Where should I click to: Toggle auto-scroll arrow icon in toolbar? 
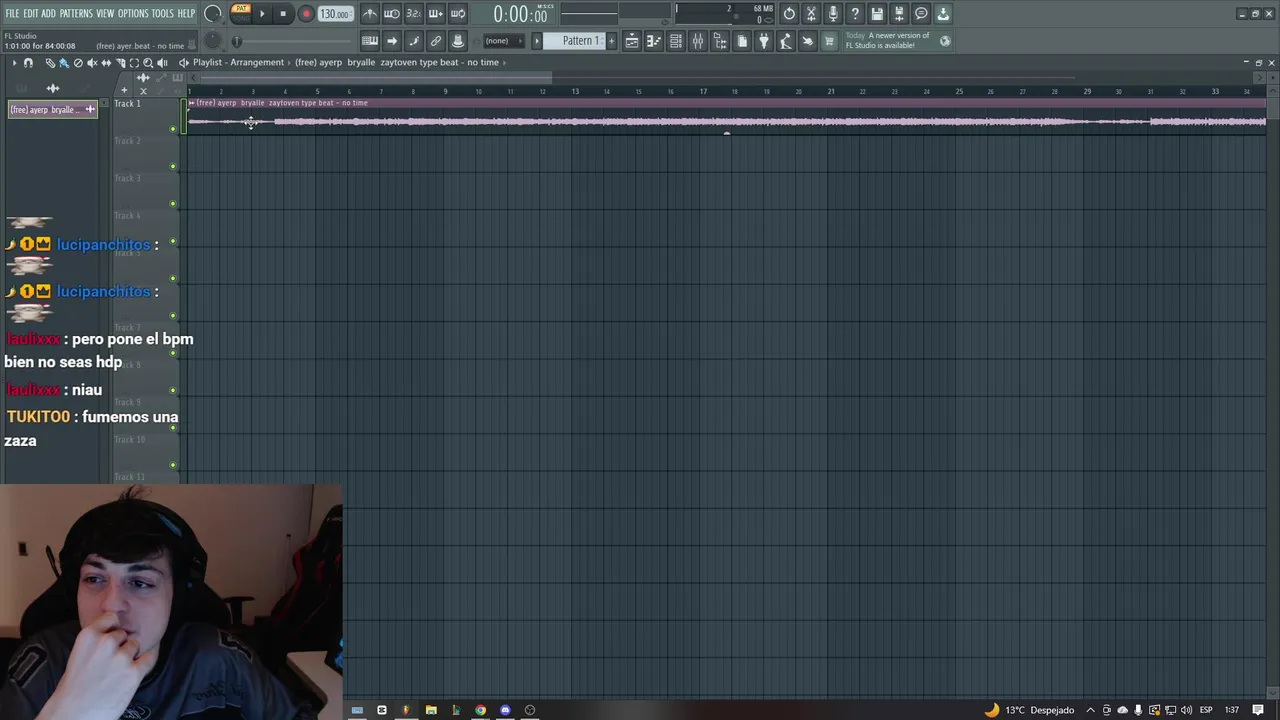pyautogui.click(x=392, y=41)
